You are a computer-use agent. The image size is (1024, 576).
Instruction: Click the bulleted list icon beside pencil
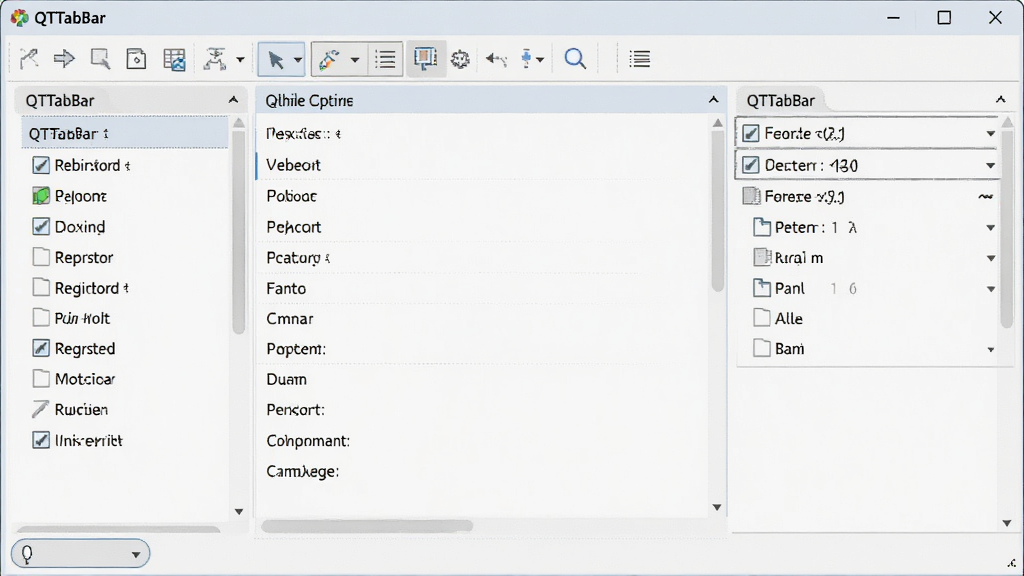(385, 59)
